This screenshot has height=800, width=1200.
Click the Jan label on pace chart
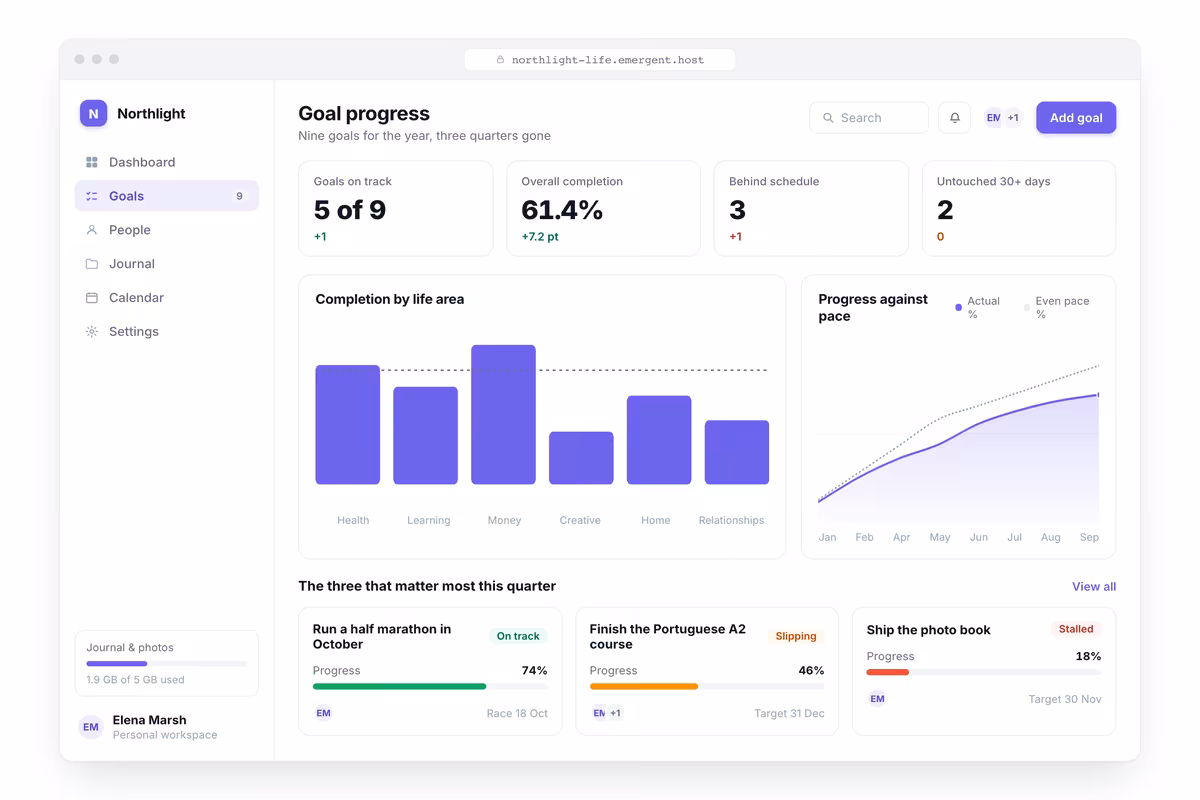(x=827, y=537)
